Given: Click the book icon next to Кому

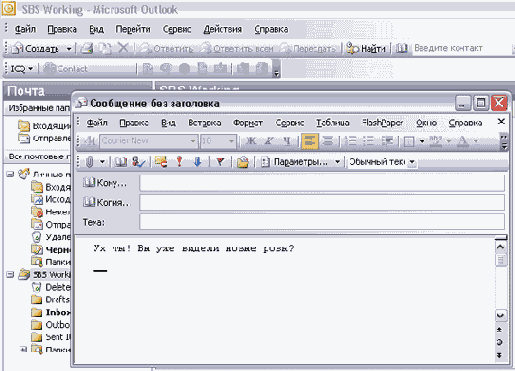Looking at the screenshot, I should [x=89, y=182].
